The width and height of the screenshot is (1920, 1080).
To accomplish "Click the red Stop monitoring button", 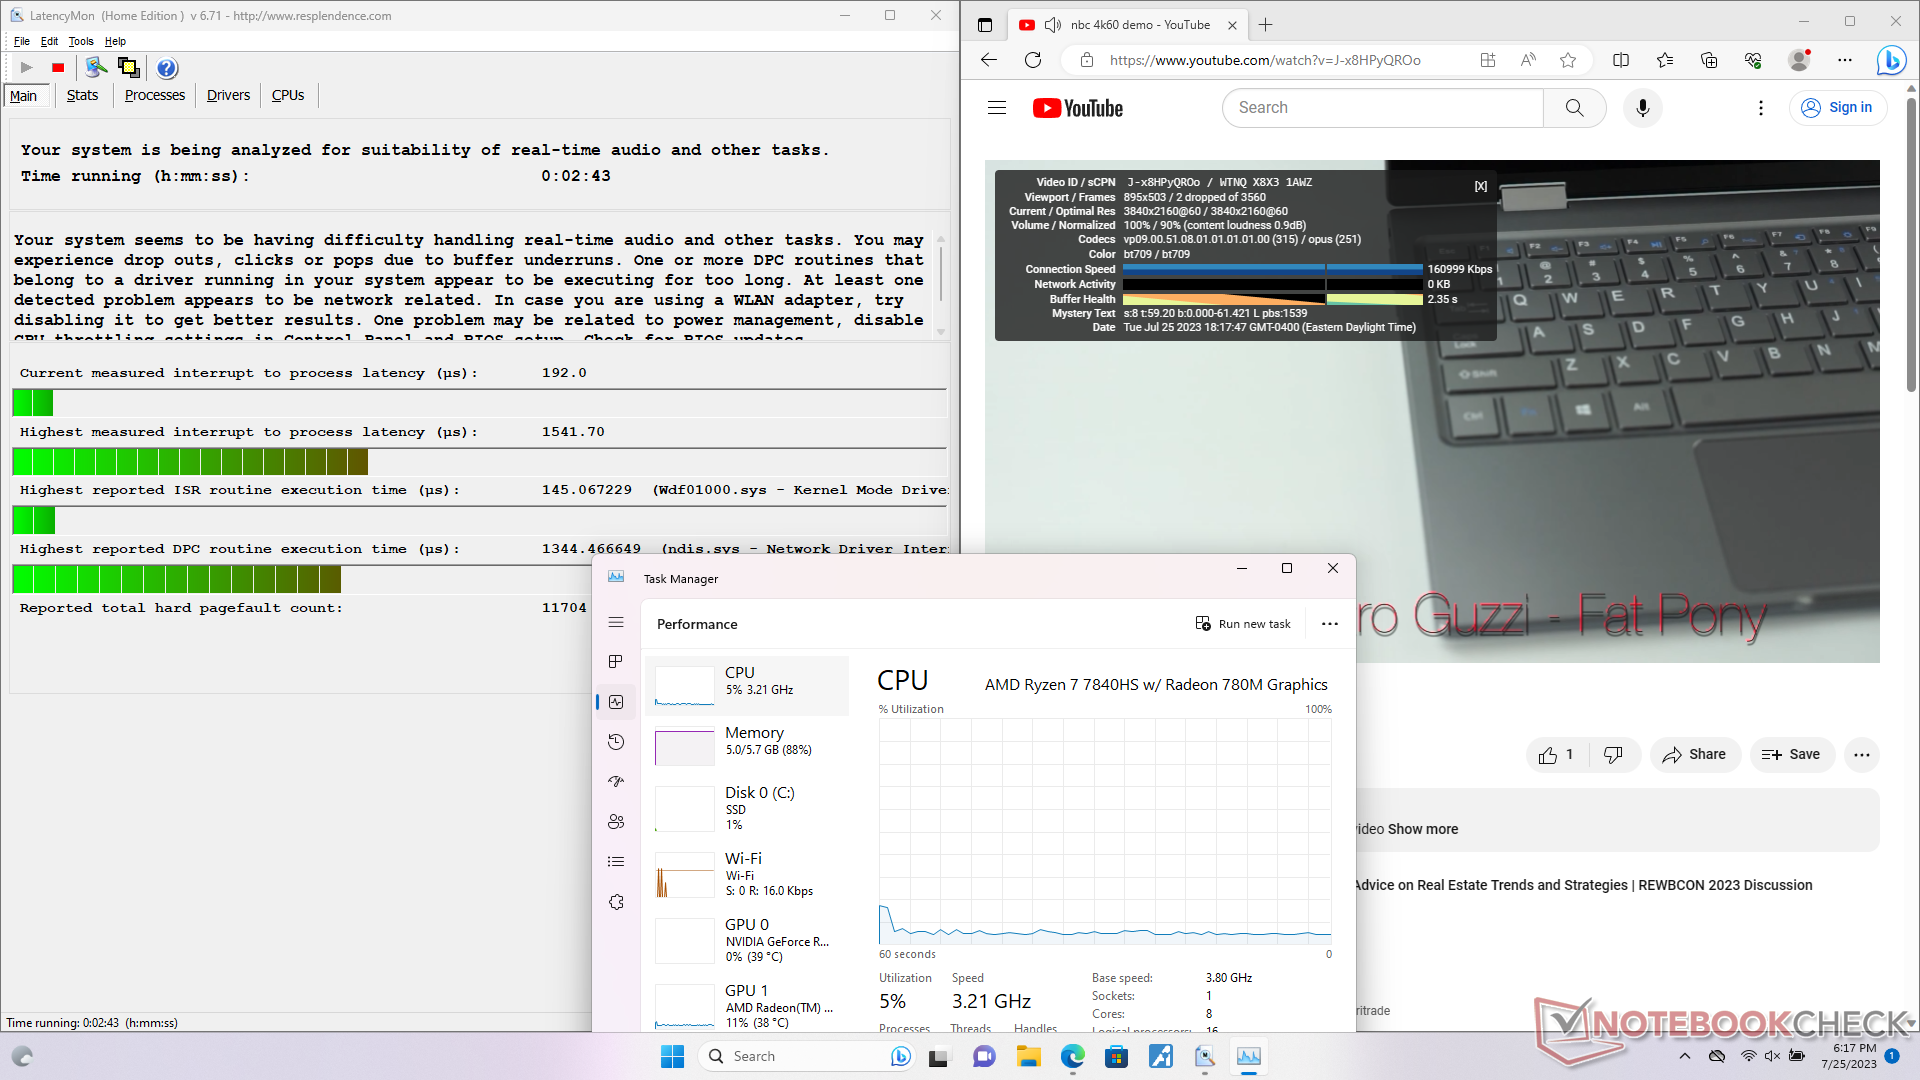I will pyautogui.click(x=58, y=68).
